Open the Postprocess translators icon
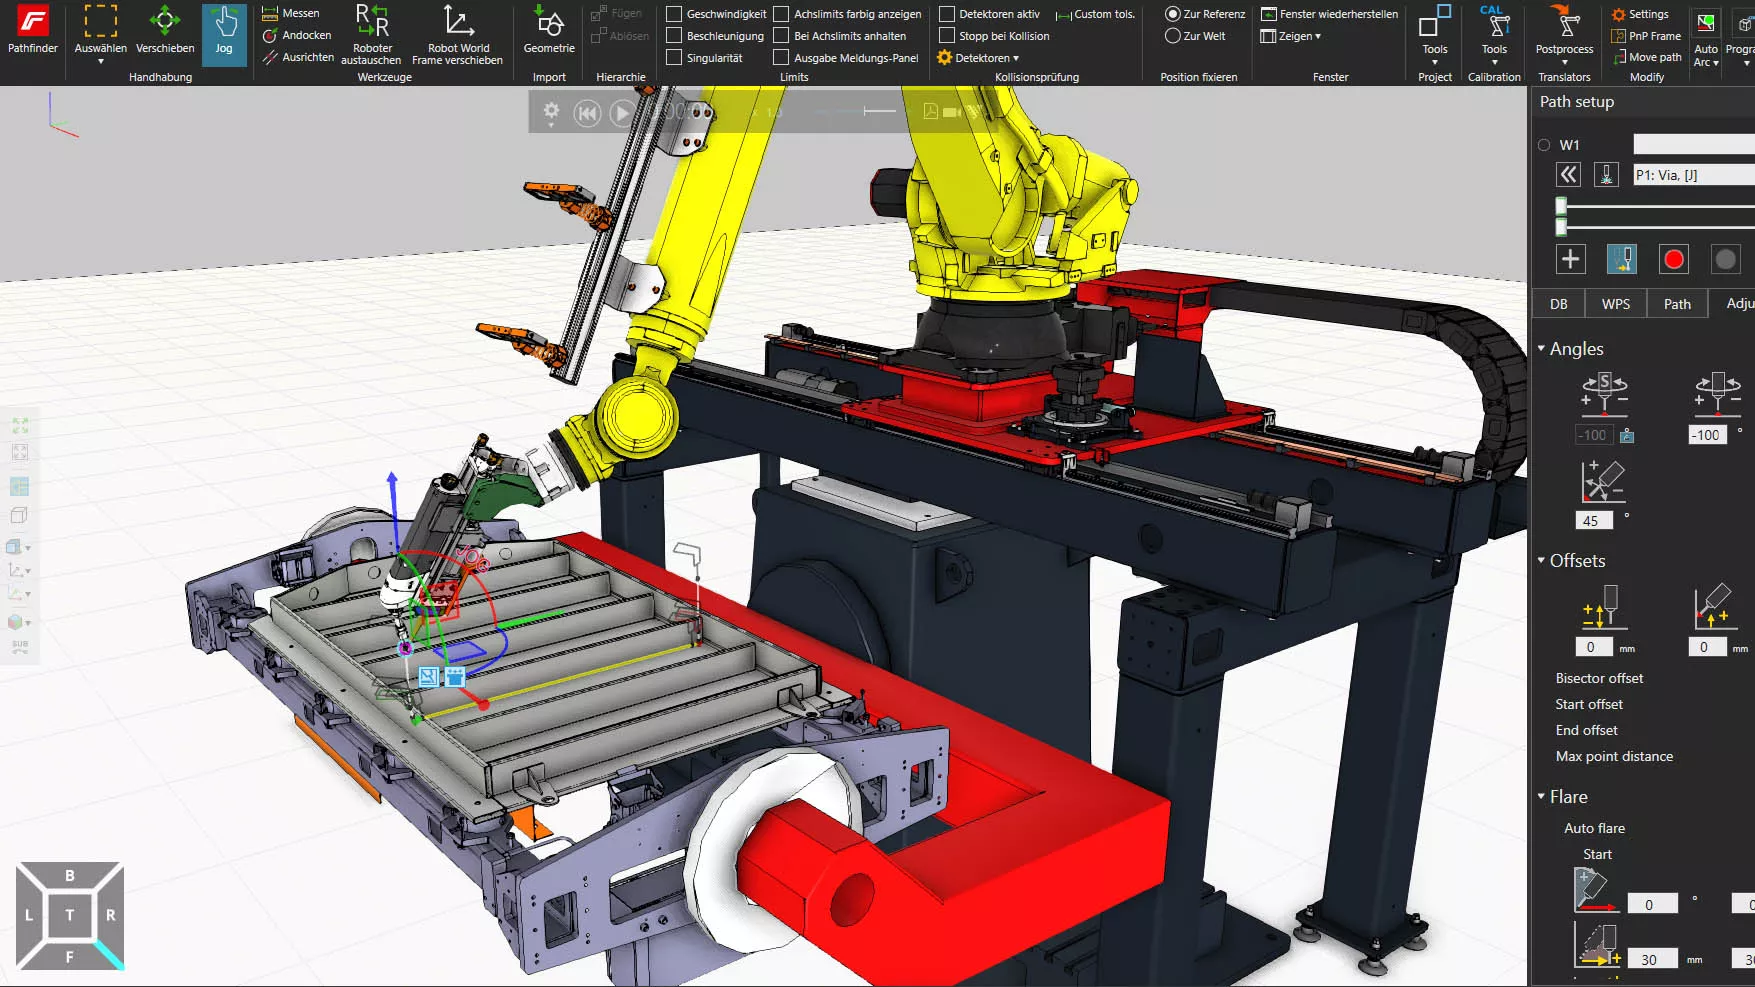Image resolution: width=1755 pixels, height=987 pixels. pos(1564,30)
